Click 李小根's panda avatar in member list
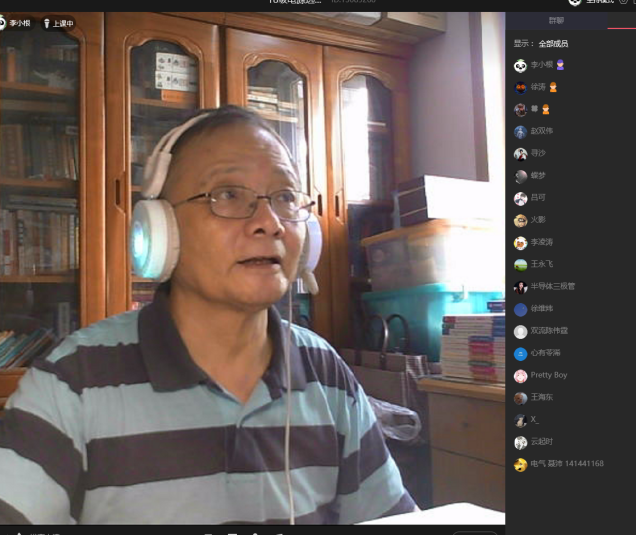Image resolution: width=636 pixels, height=535 pixels. coord(520,65)
